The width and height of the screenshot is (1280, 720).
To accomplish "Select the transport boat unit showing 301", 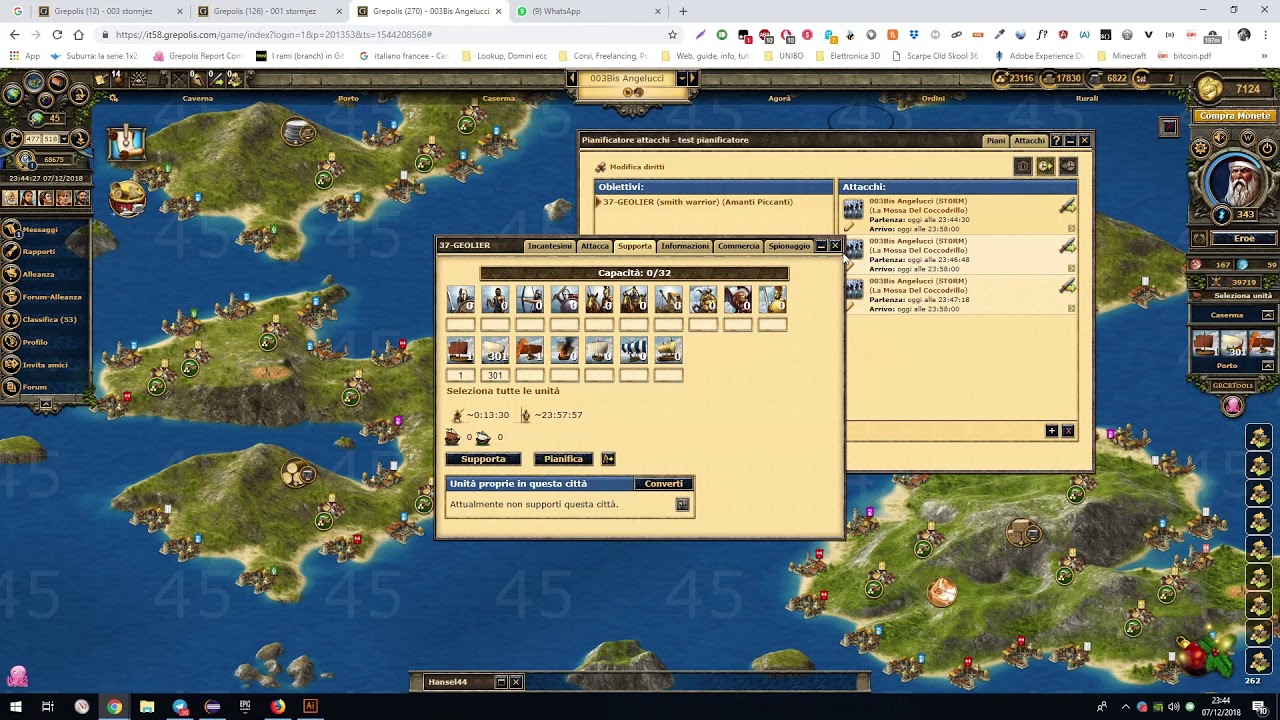I will click(x=495, y=350).
